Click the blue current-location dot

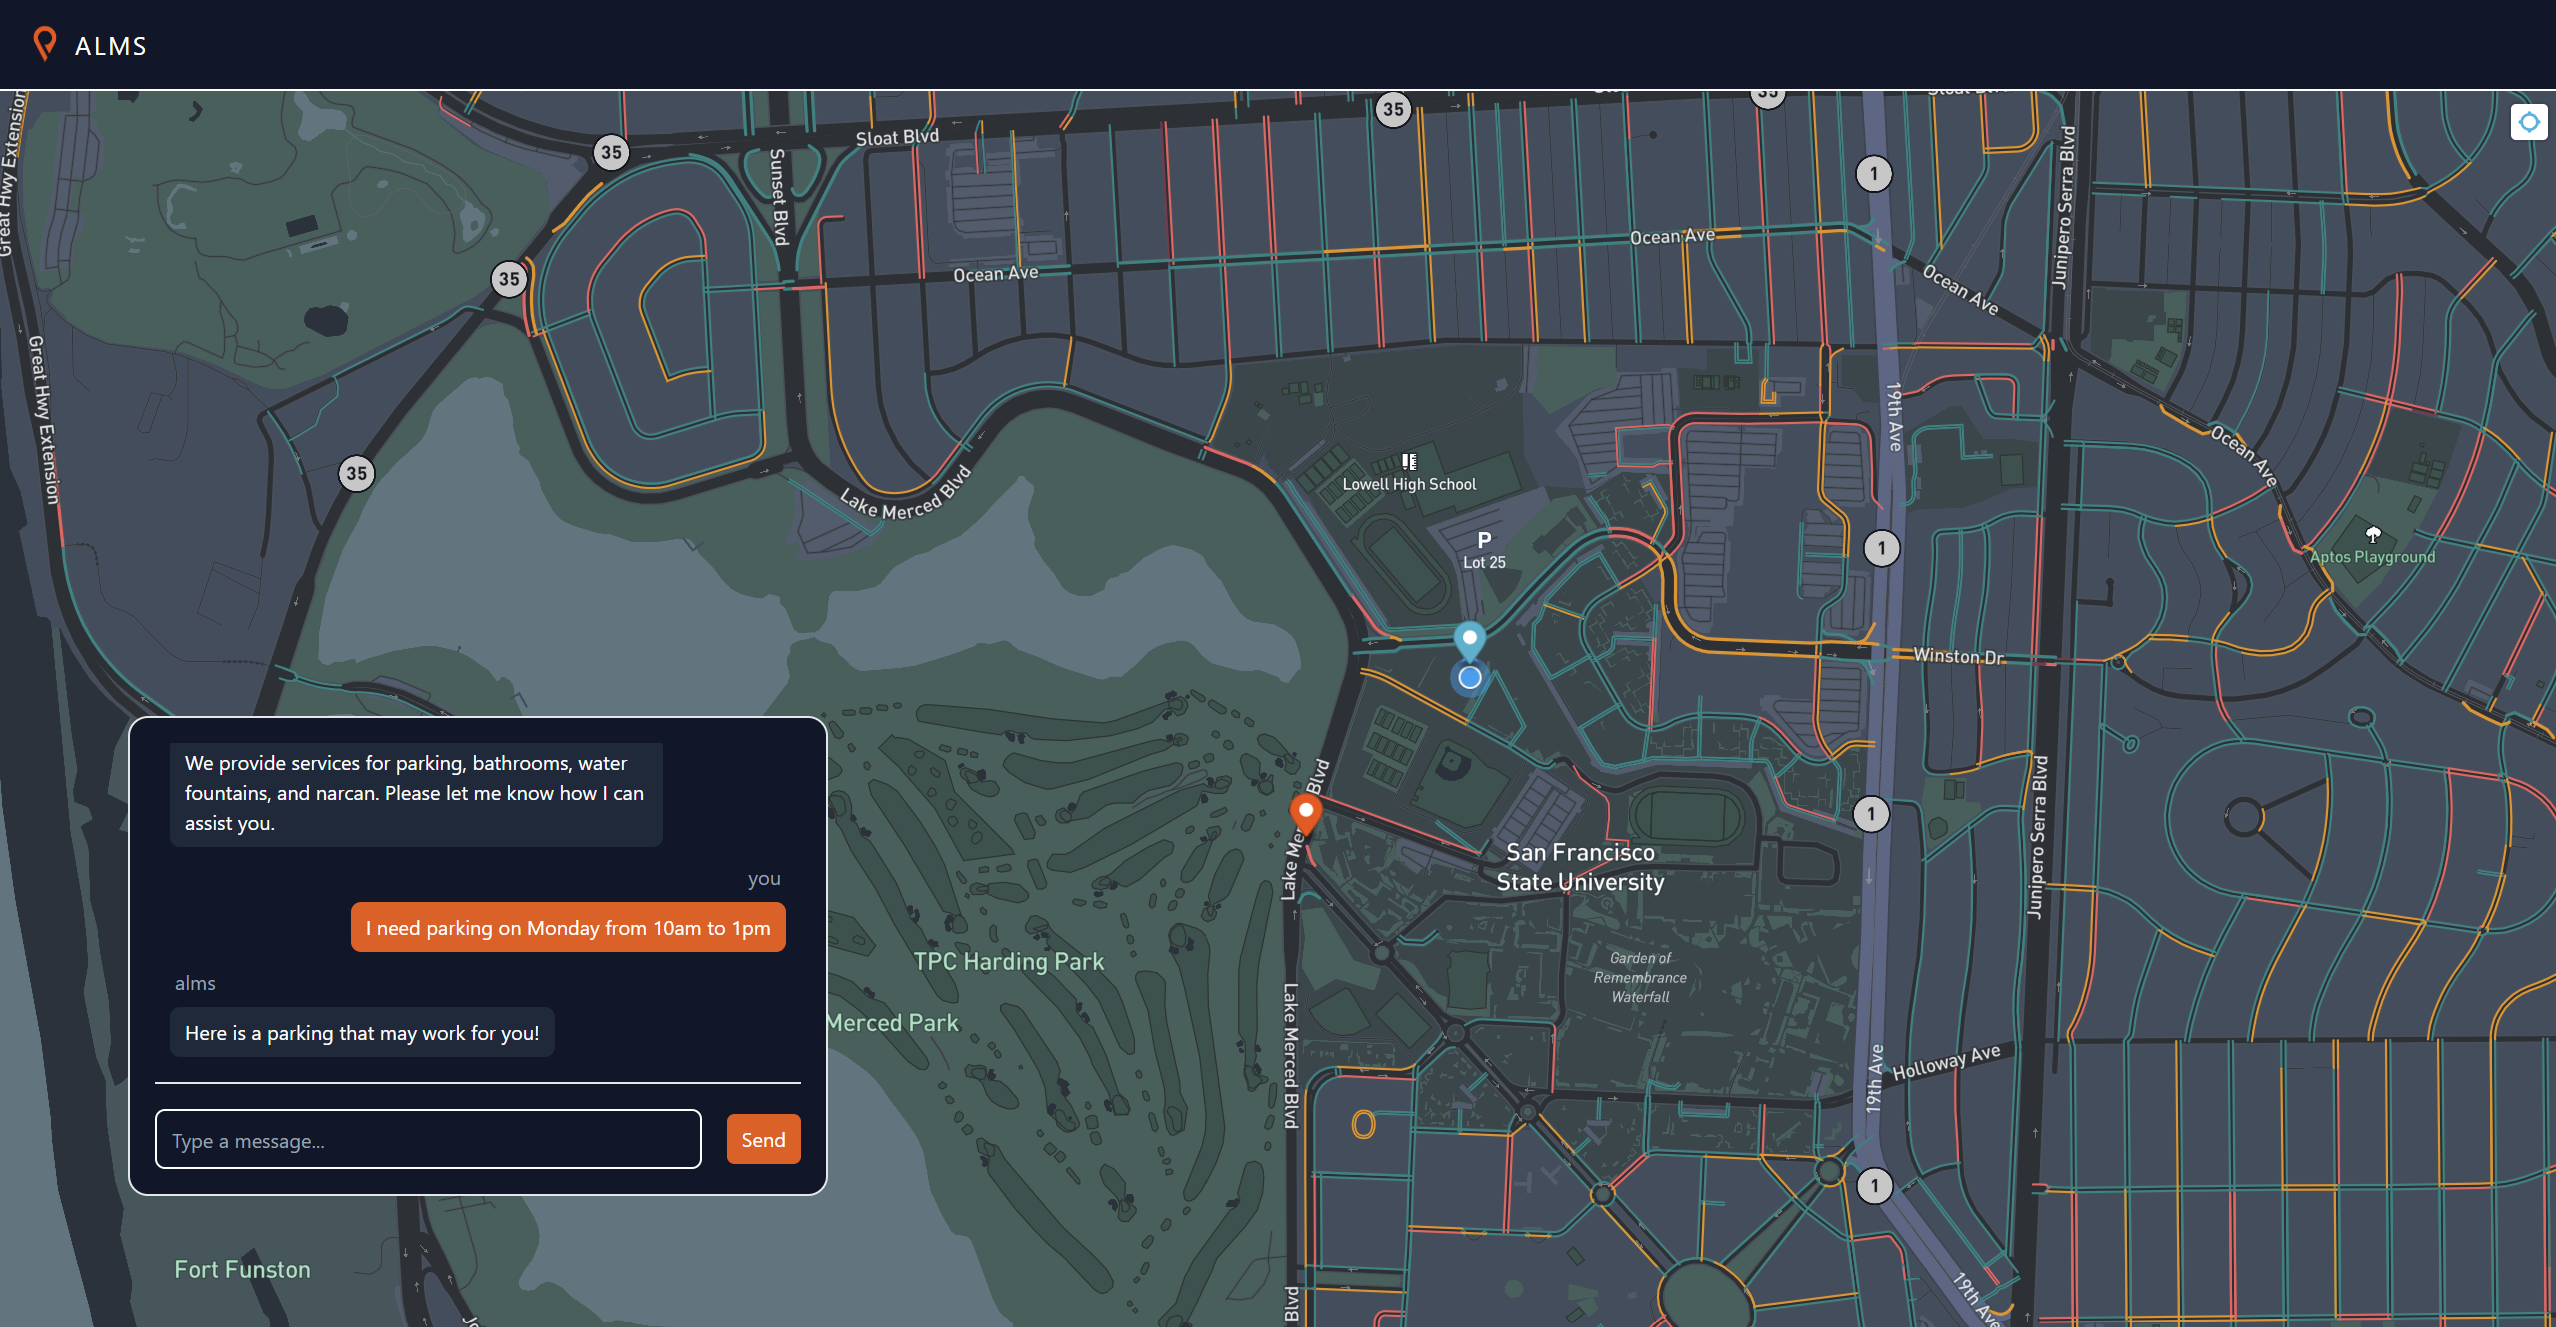point(1469,678)
